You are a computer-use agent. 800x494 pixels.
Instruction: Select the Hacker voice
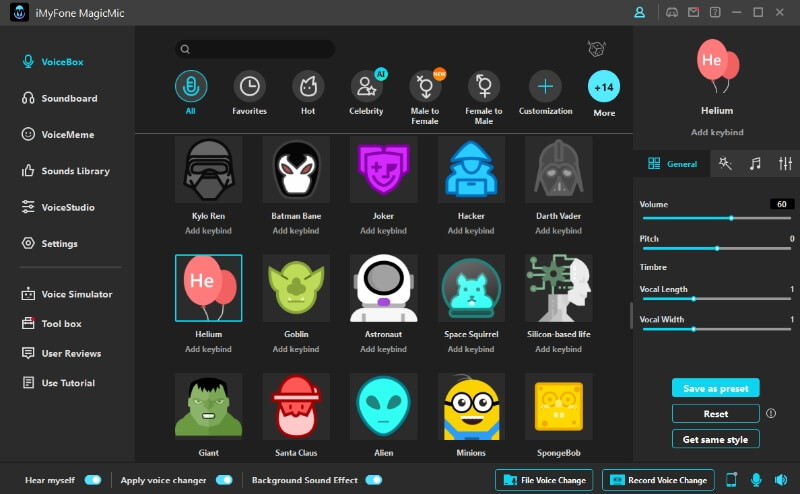(x=471, y=169)
